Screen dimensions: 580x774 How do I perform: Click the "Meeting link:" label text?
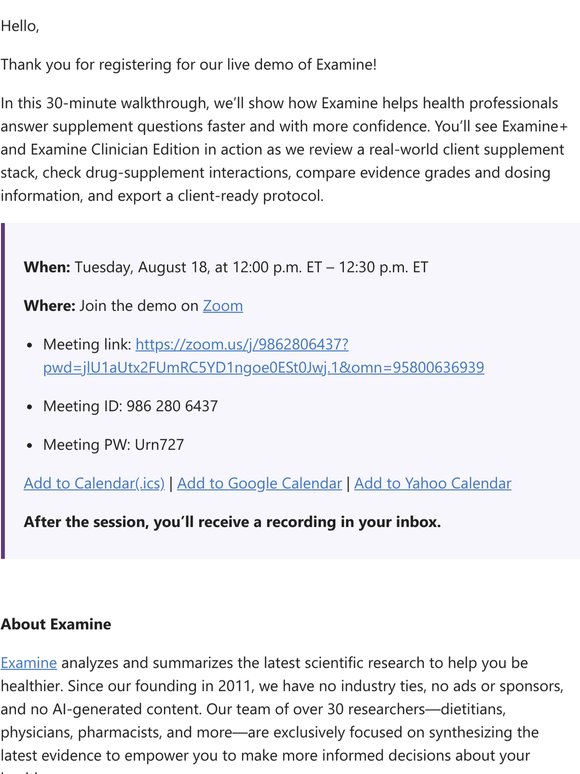(87, 345)
